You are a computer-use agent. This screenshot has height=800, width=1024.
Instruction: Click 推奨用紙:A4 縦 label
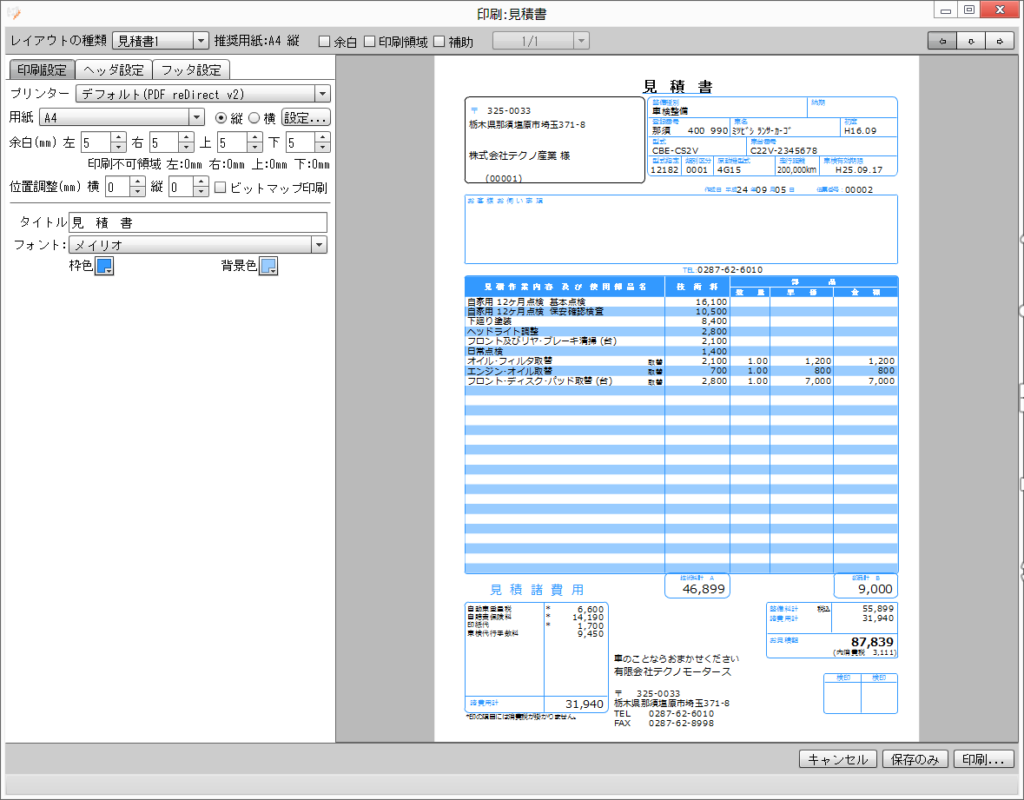click(x=257, y=41)
